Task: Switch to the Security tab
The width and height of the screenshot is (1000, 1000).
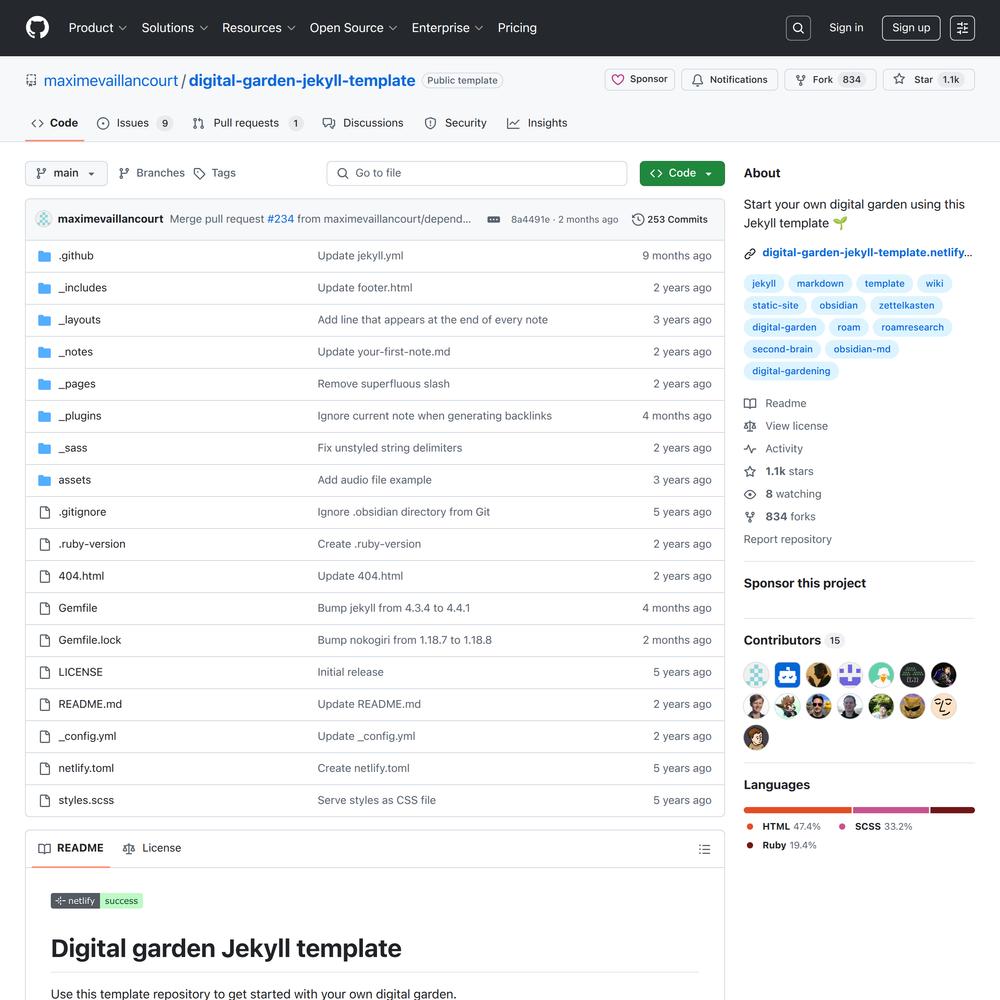Action: click(x=455, y=123)
